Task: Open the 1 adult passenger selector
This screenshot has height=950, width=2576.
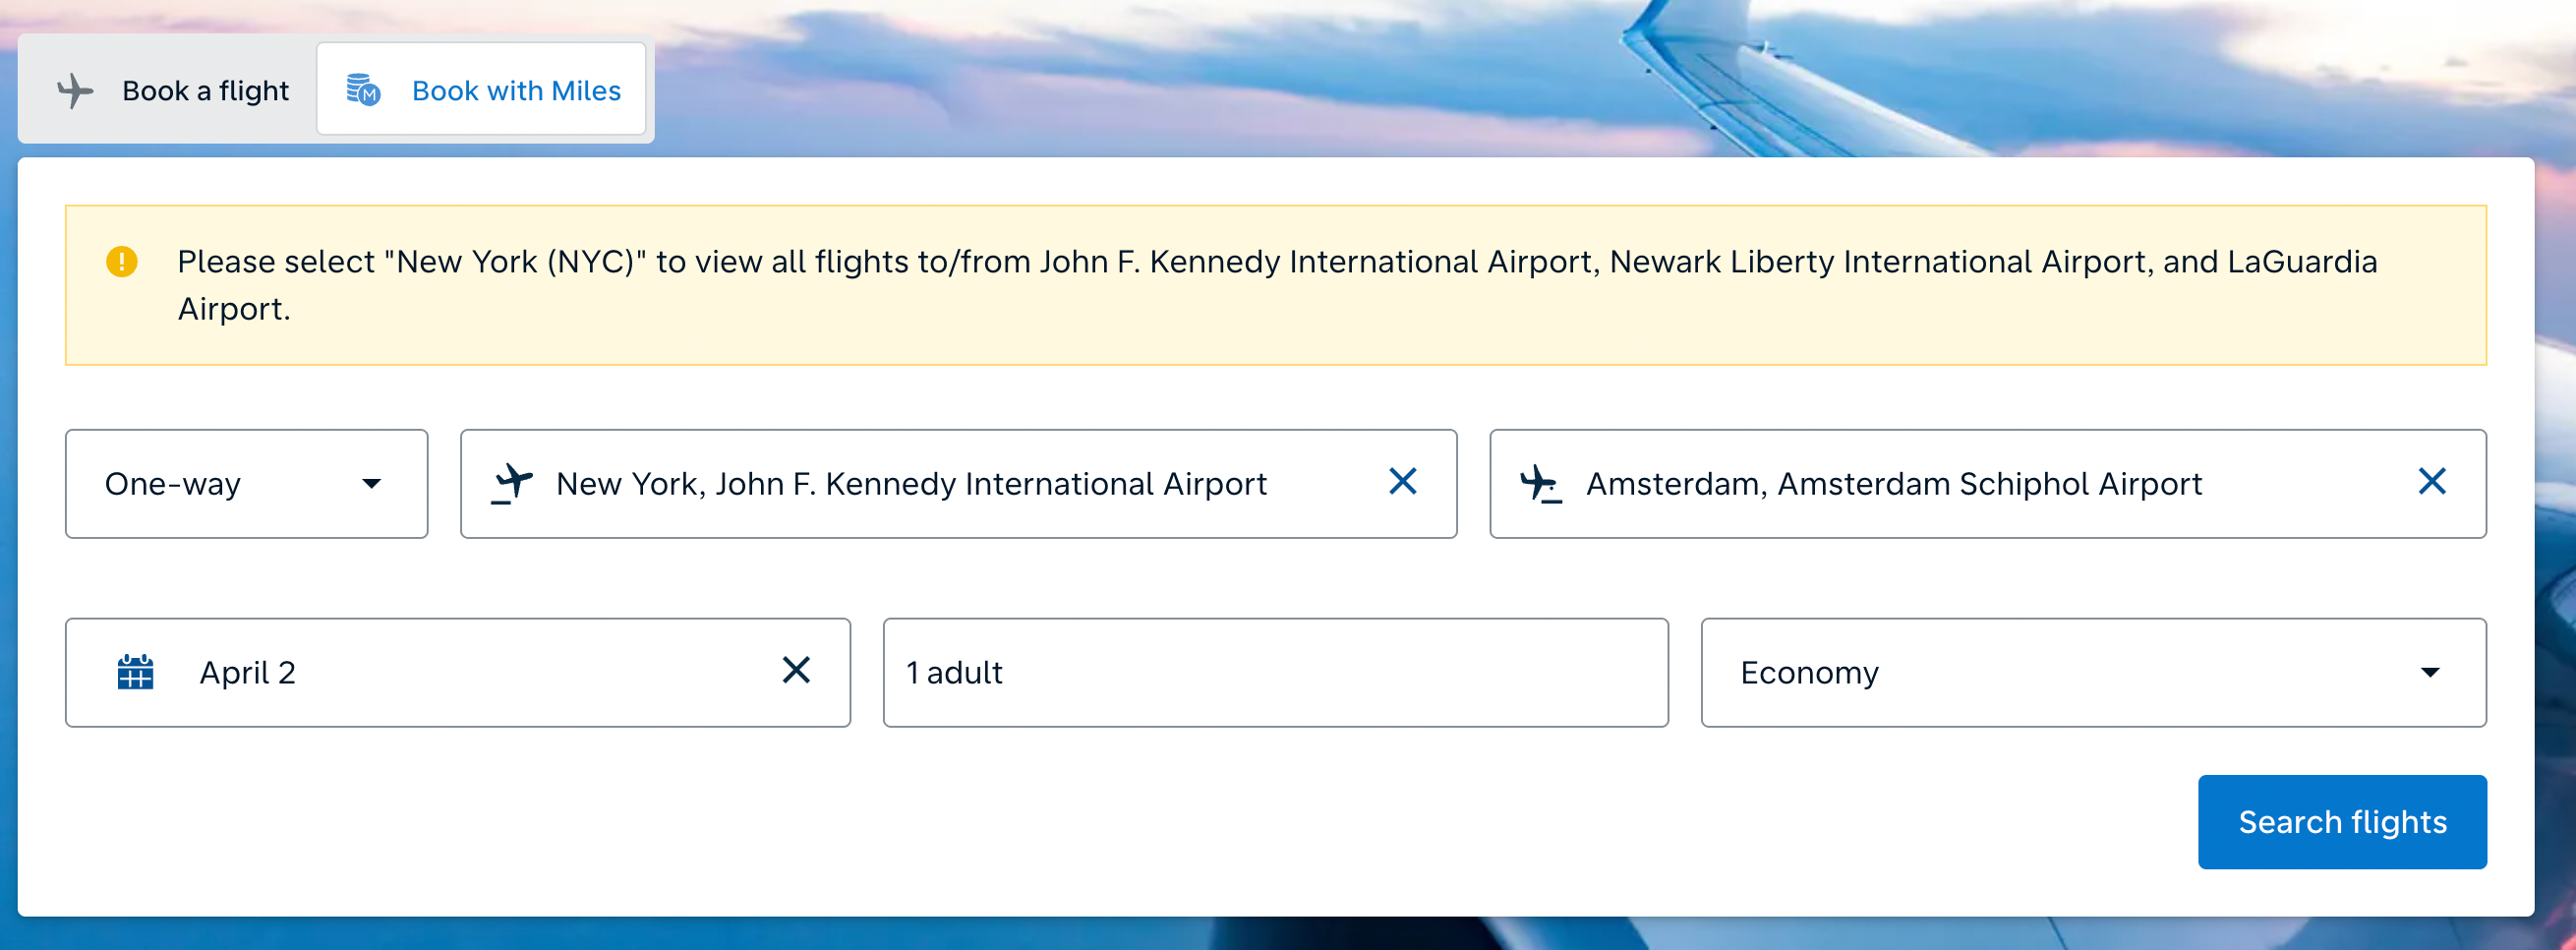Action: point(1274,672)
